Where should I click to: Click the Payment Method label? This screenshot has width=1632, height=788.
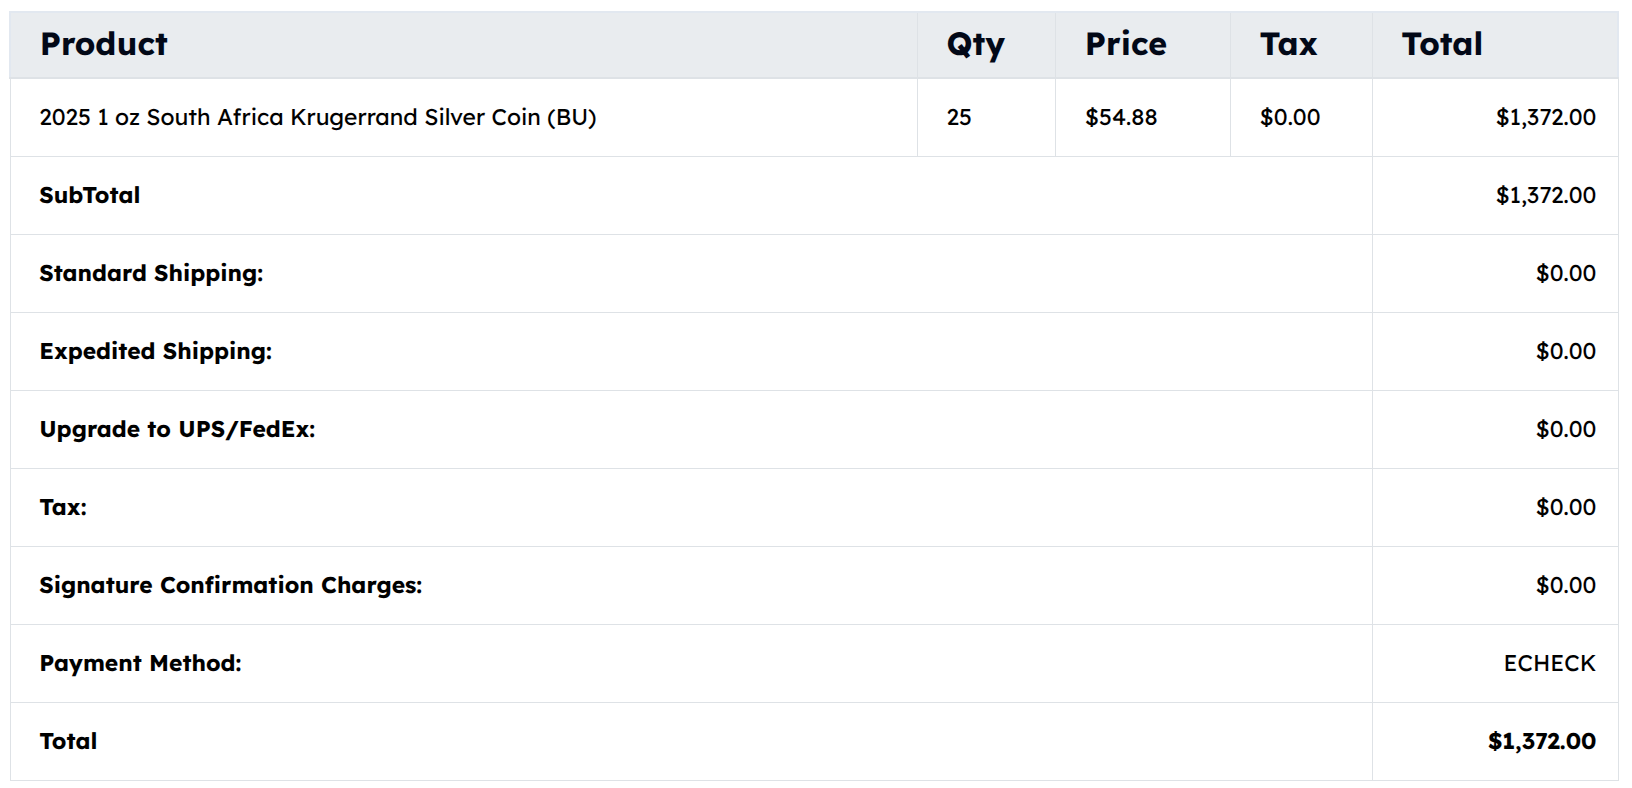pyautogui.click(x=140, y=663)
